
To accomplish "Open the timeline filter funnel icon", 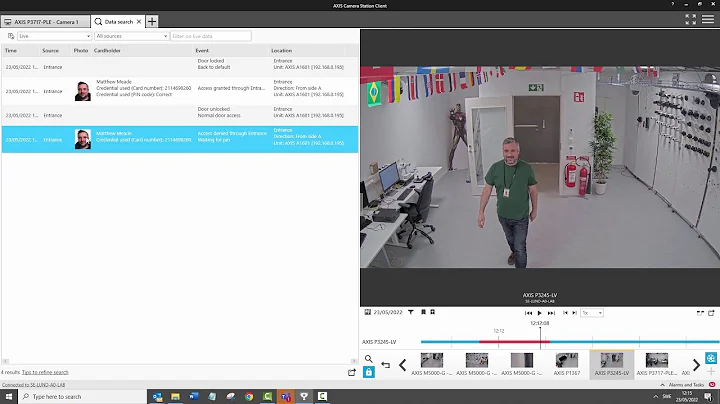I will coord(411,312).
